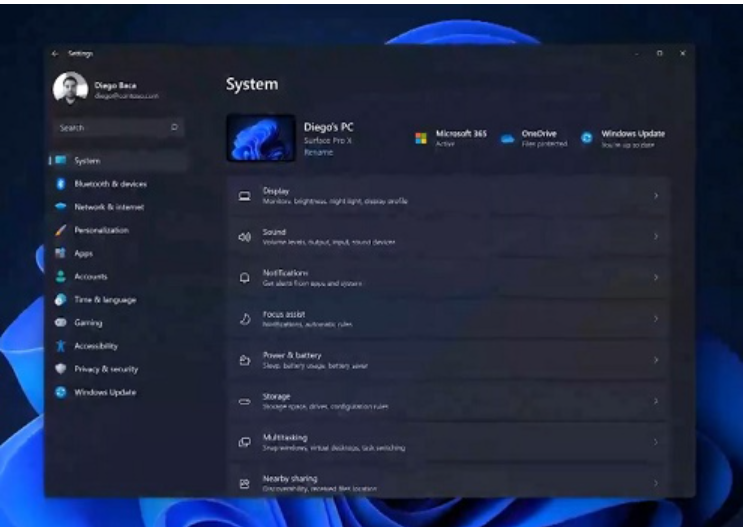
Task: Click in the Search settings field
Action: (x=118, y=127)
